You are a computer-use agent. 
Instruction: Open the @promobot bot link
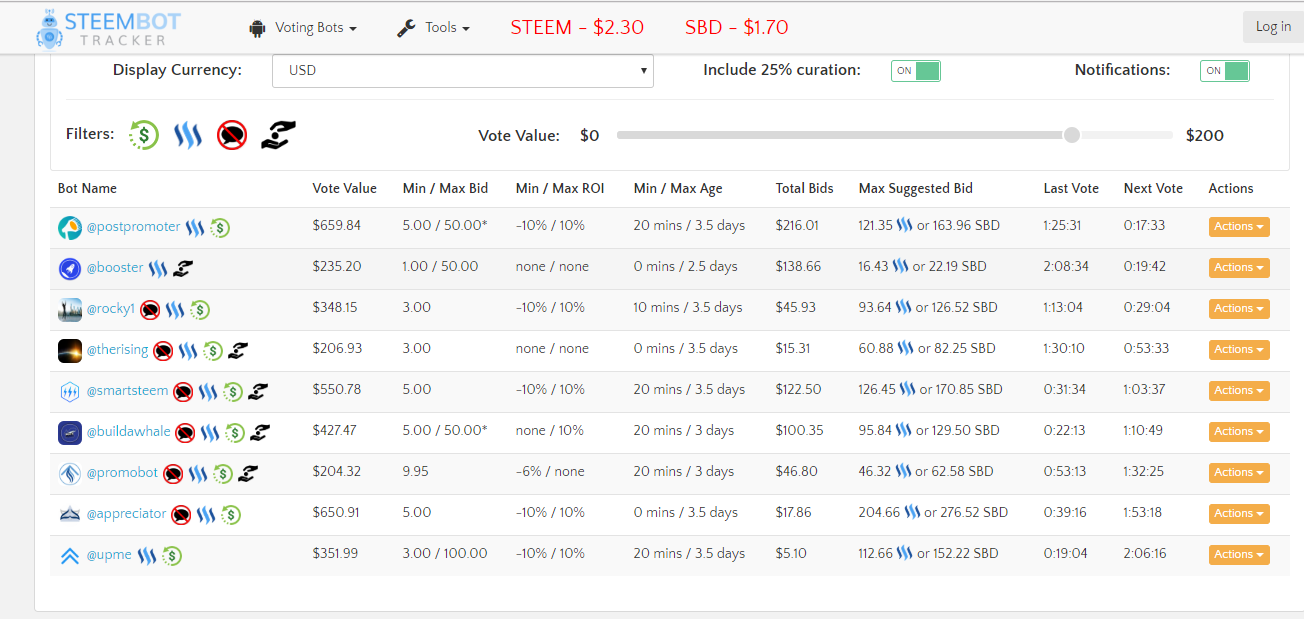(x=122, y=473)
